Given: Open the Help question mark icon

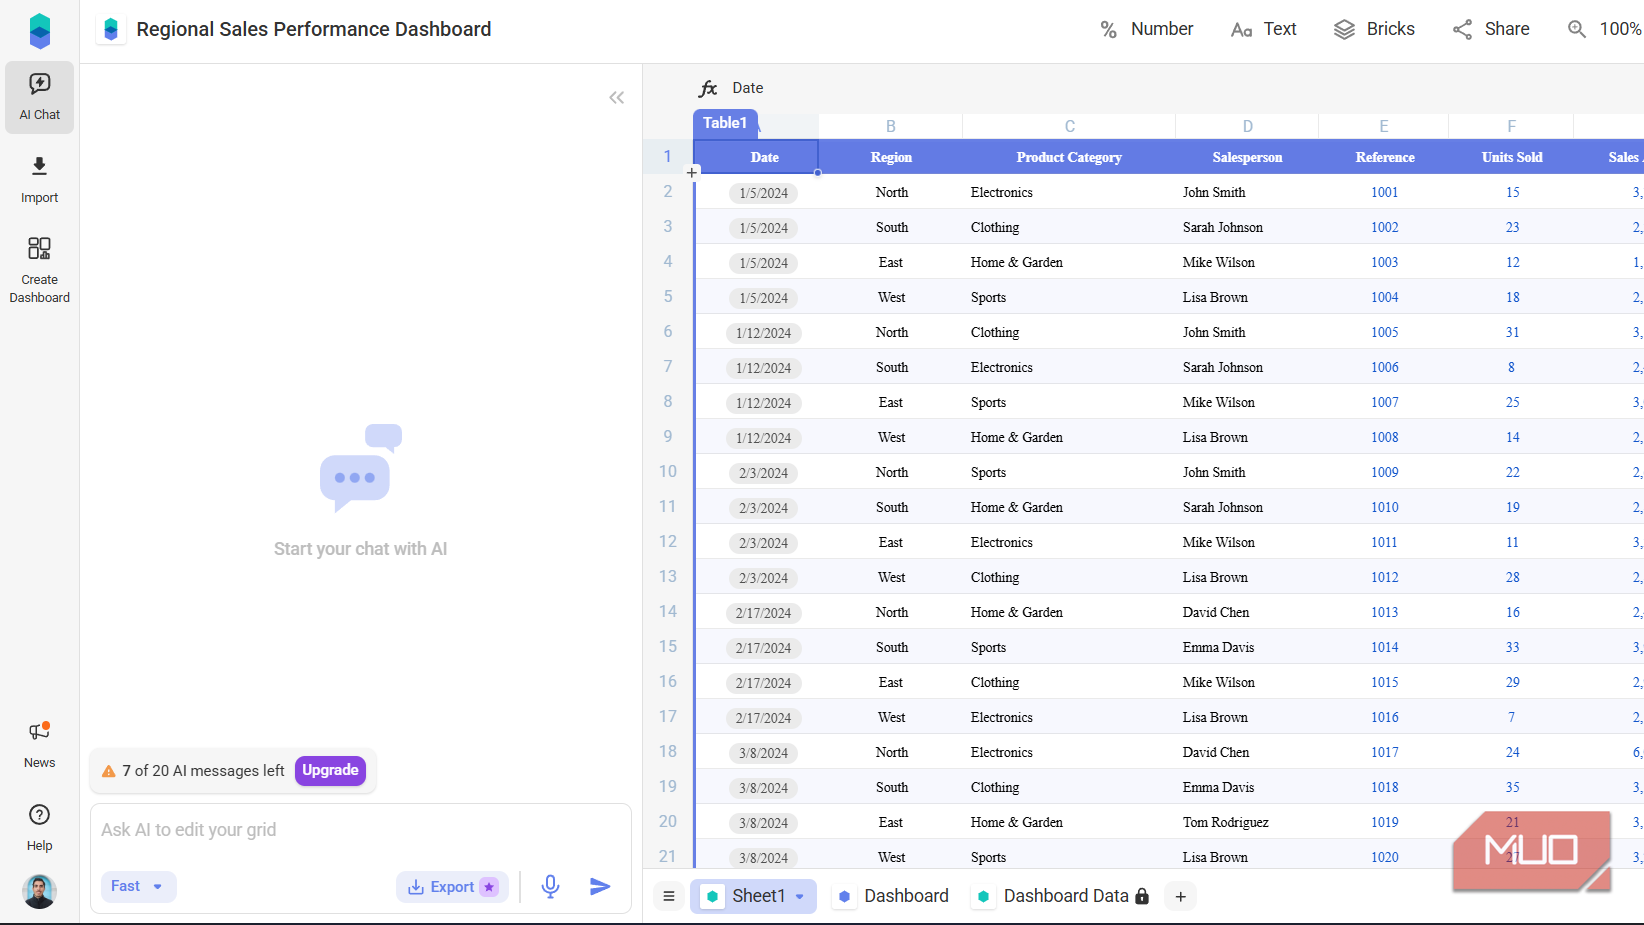Looking at the screenshot, I should click(x=40, y=815).
